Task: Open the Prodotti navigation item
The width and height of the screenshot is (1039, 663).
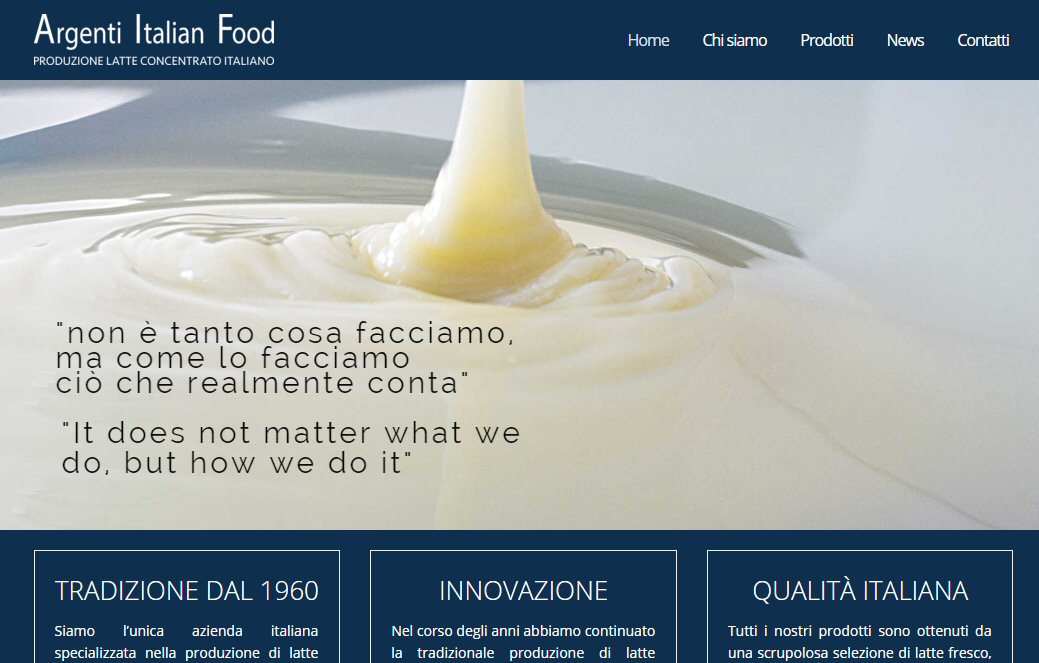Action: tap(826, 40)
